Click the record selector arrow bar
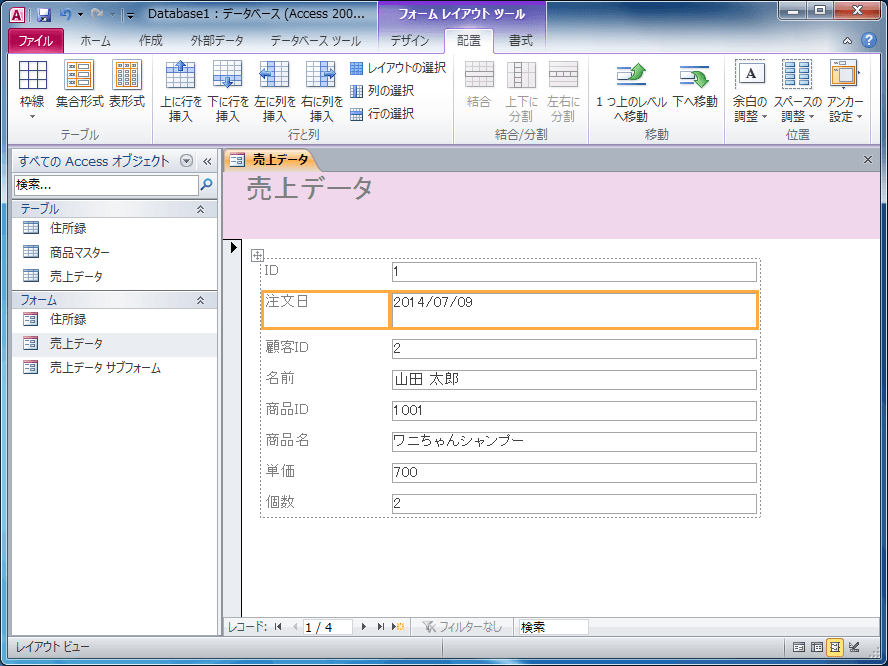The height and width of the screenshot is (666, 888). click(233, 428)
